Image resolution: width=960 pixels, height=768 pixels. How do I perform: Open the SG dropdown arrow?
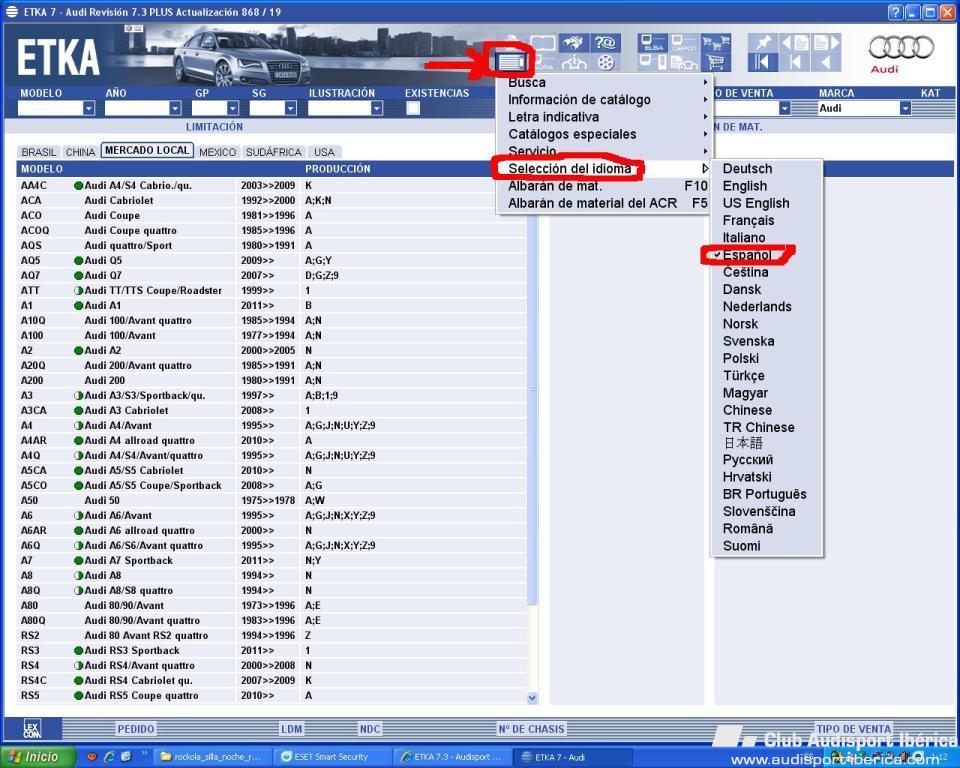pos(290,108)
